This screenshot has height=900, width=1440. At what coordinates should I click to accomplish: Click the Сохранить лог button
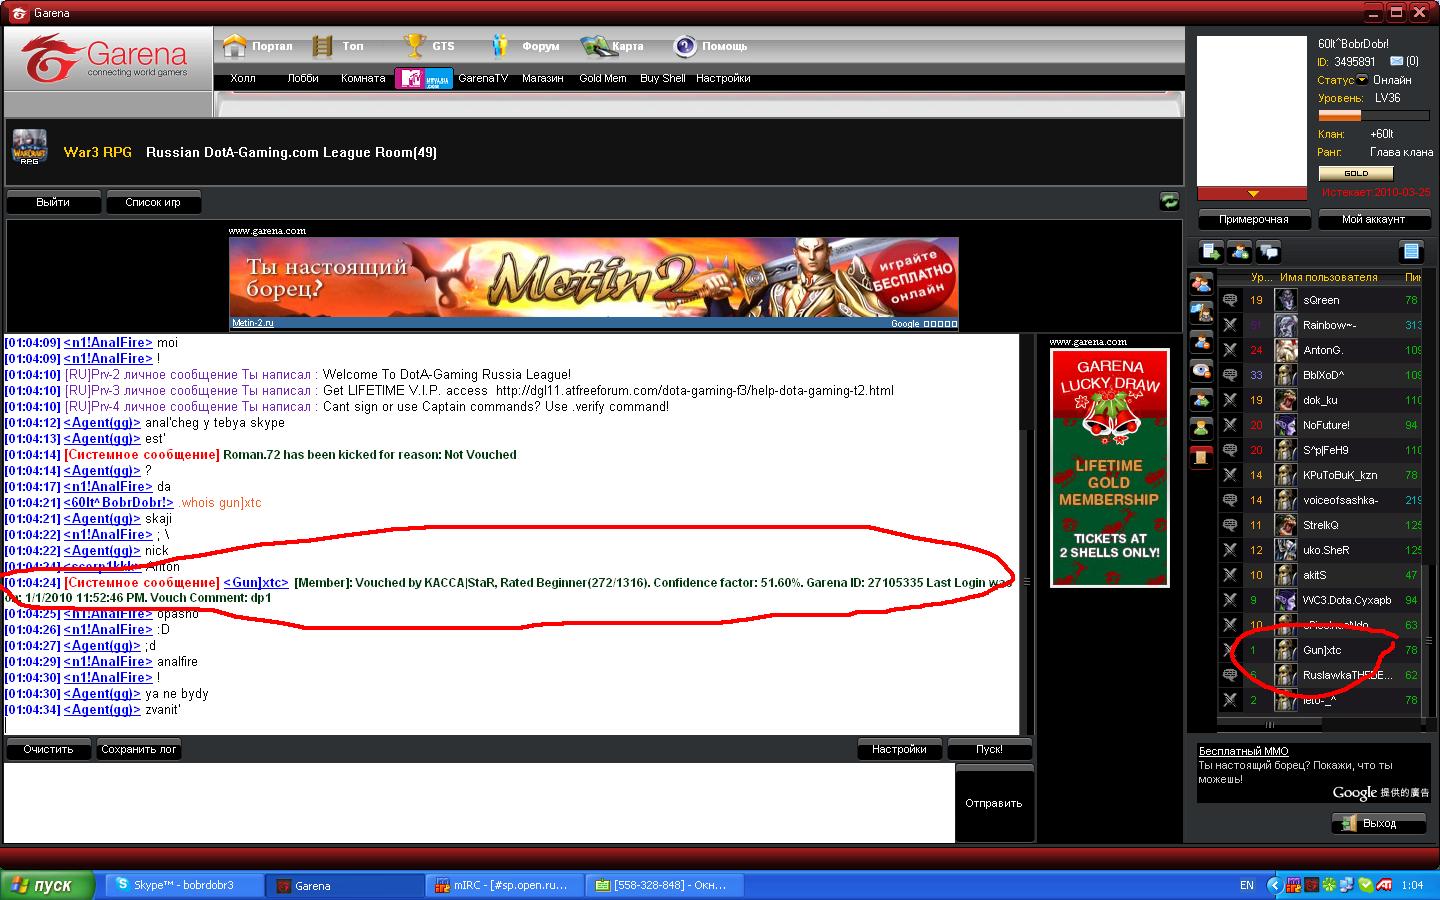coord(139,749)
